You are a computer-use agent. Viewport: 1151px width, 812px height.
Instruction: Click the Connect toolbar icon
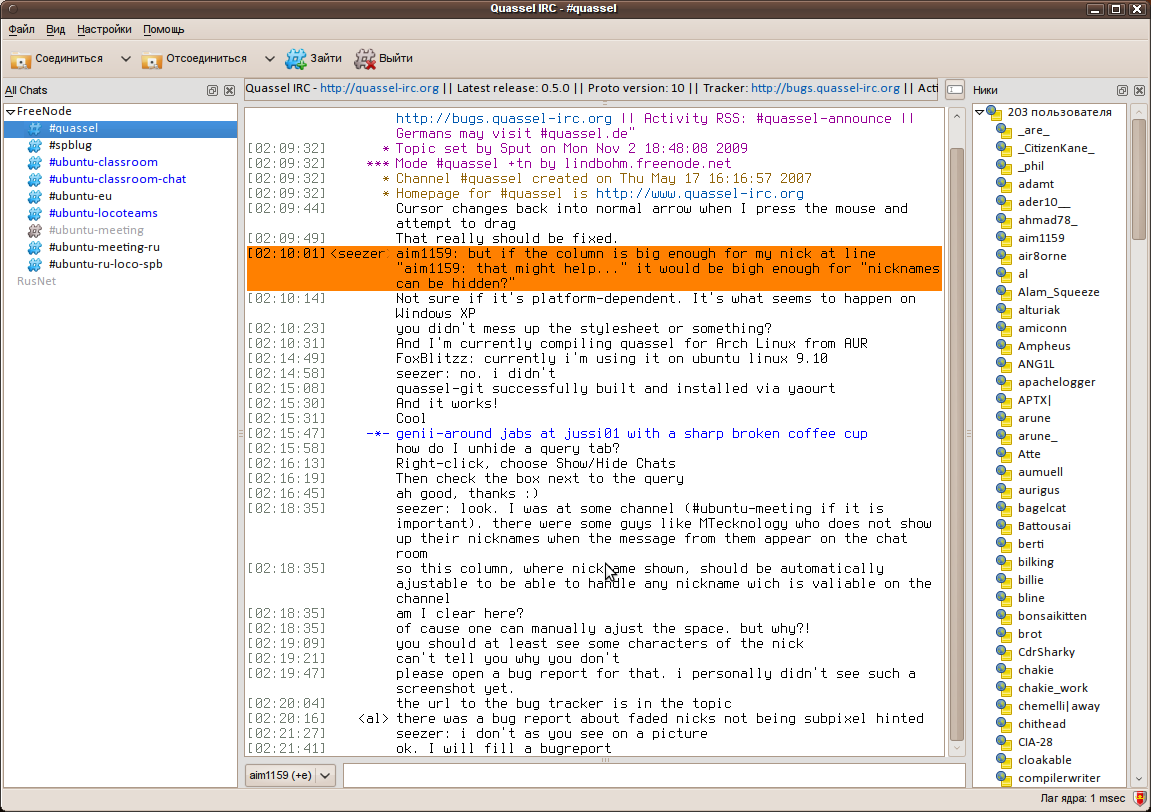(x=21, y=59)
